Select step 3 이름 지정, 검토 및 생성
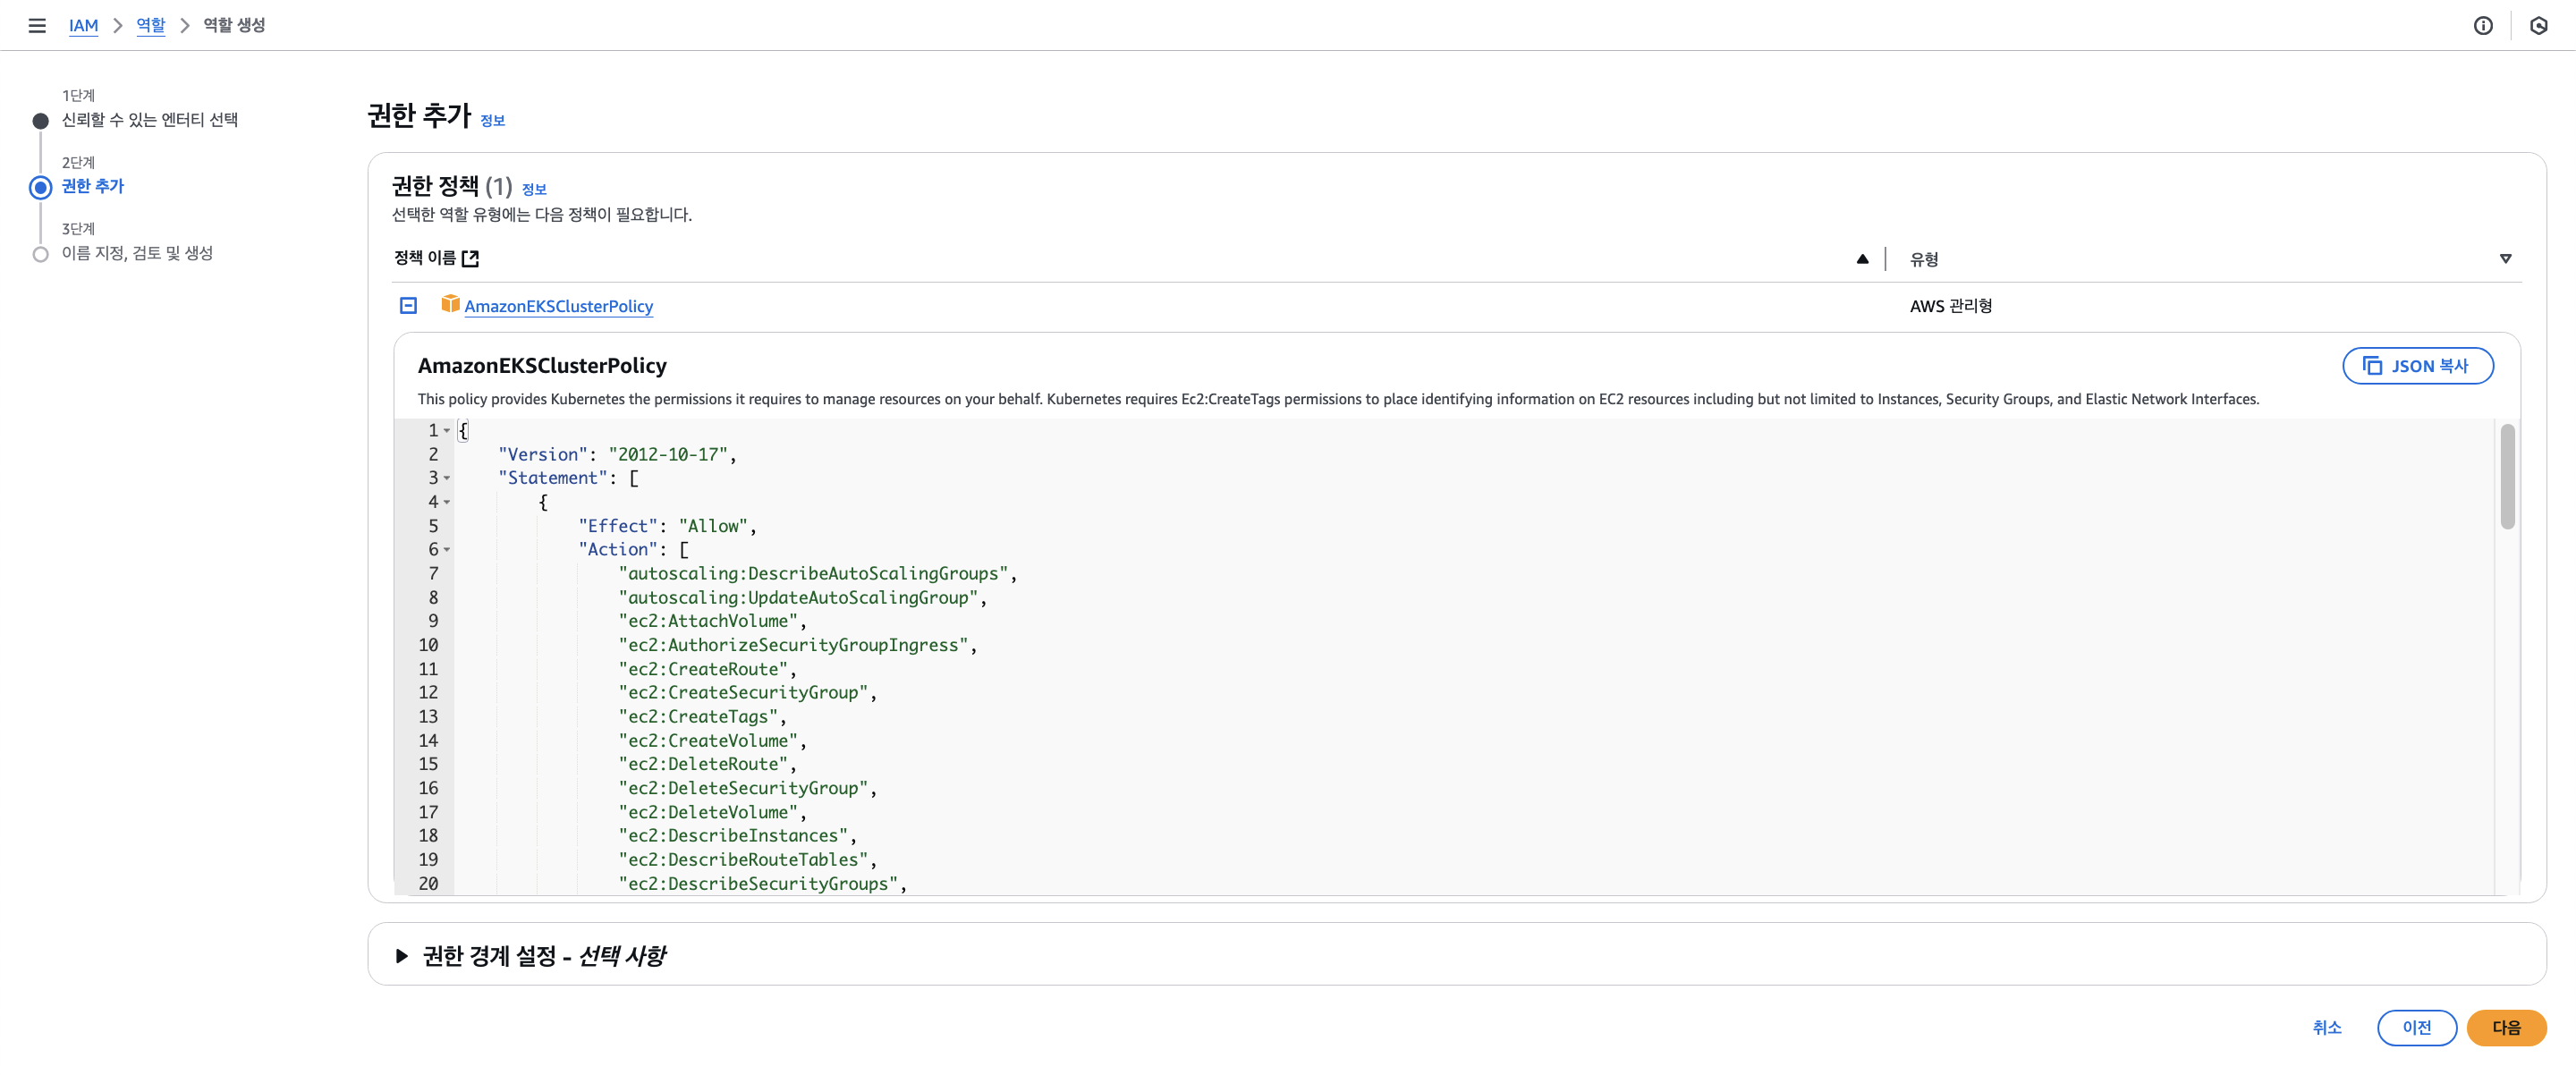This screenshot has width=2576, height=1075. 137,253
